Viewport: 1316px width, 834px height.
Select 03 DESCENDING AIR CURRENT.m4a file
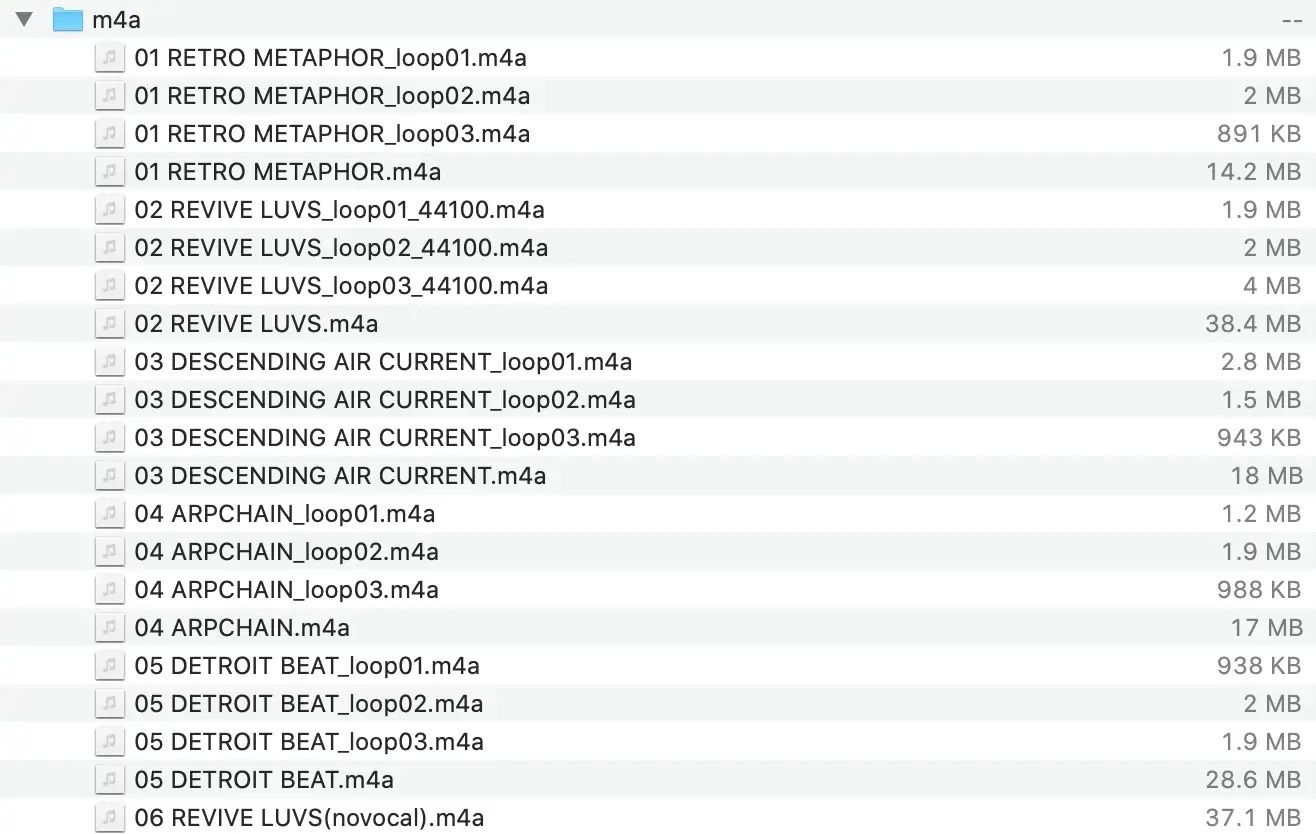340,476
